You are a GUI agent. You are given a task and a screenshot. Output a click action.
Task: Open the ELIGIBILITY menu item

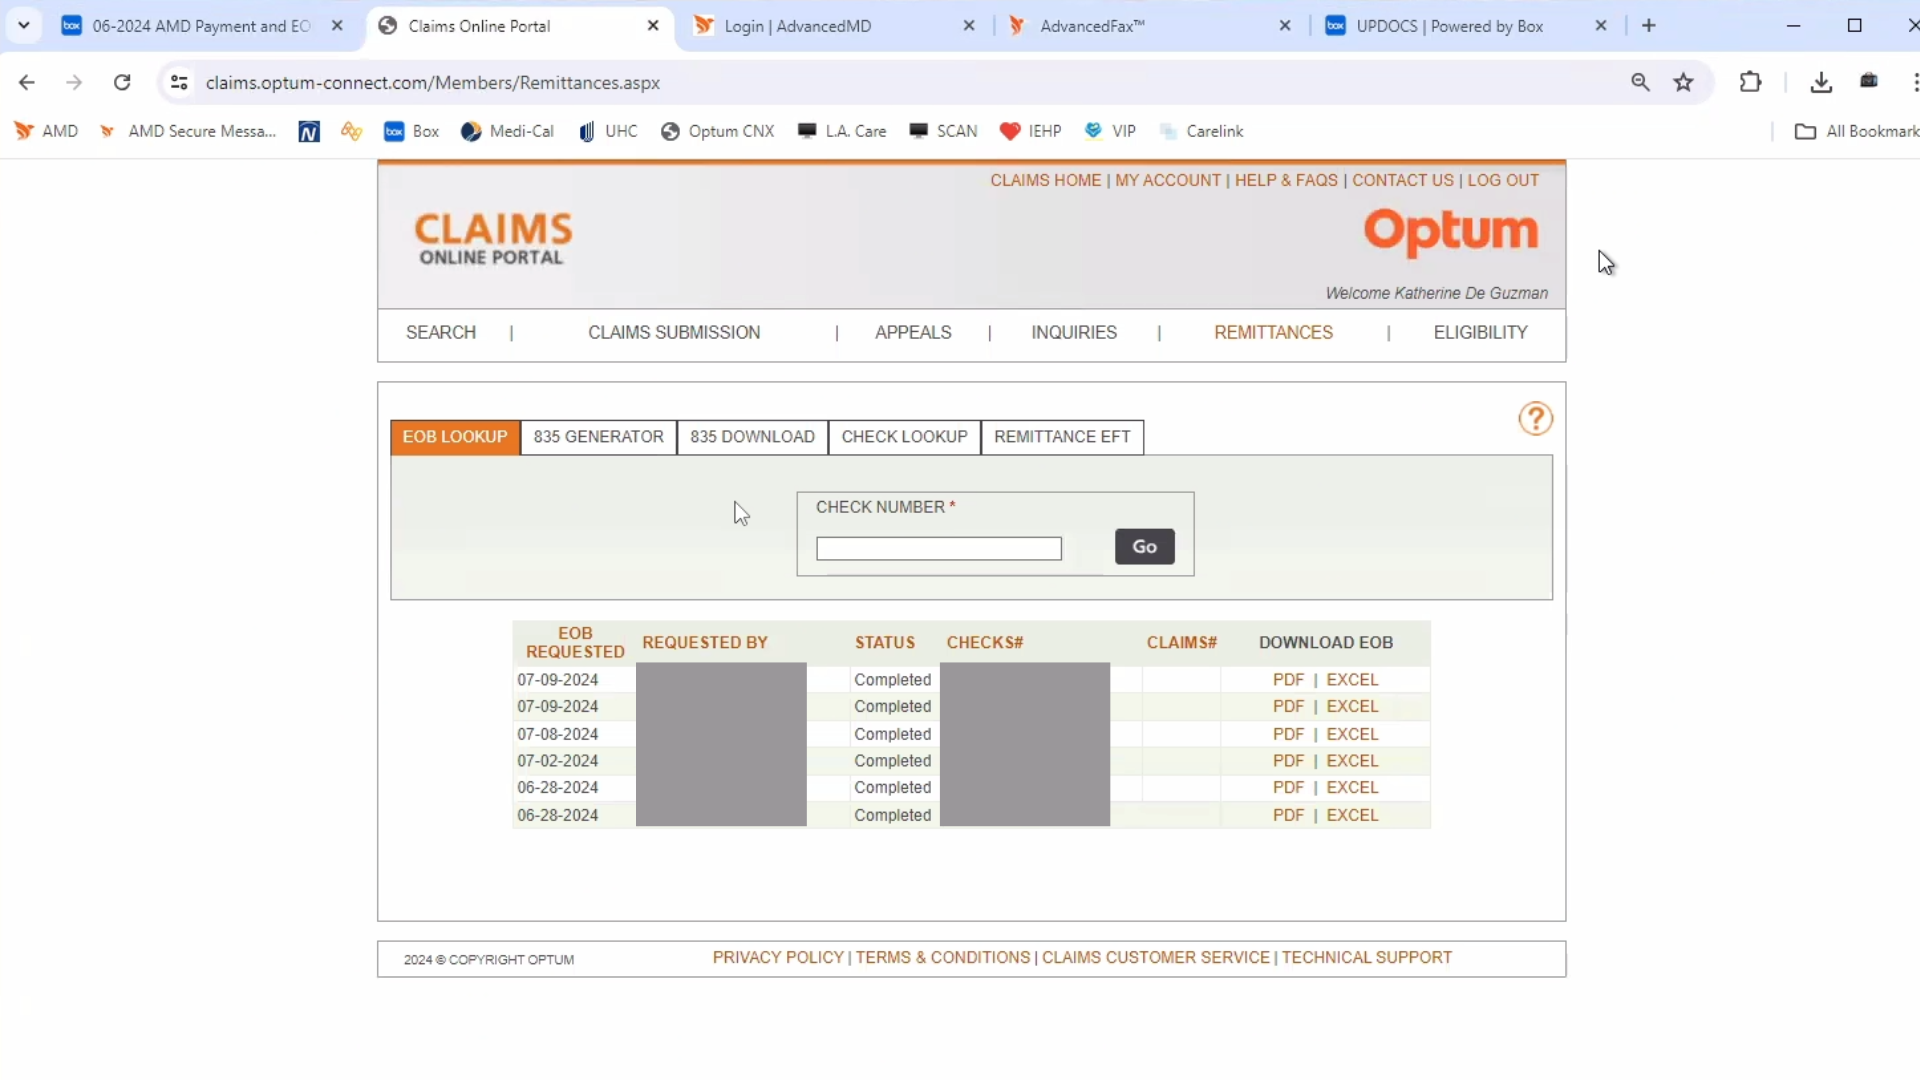(1480, 333)
